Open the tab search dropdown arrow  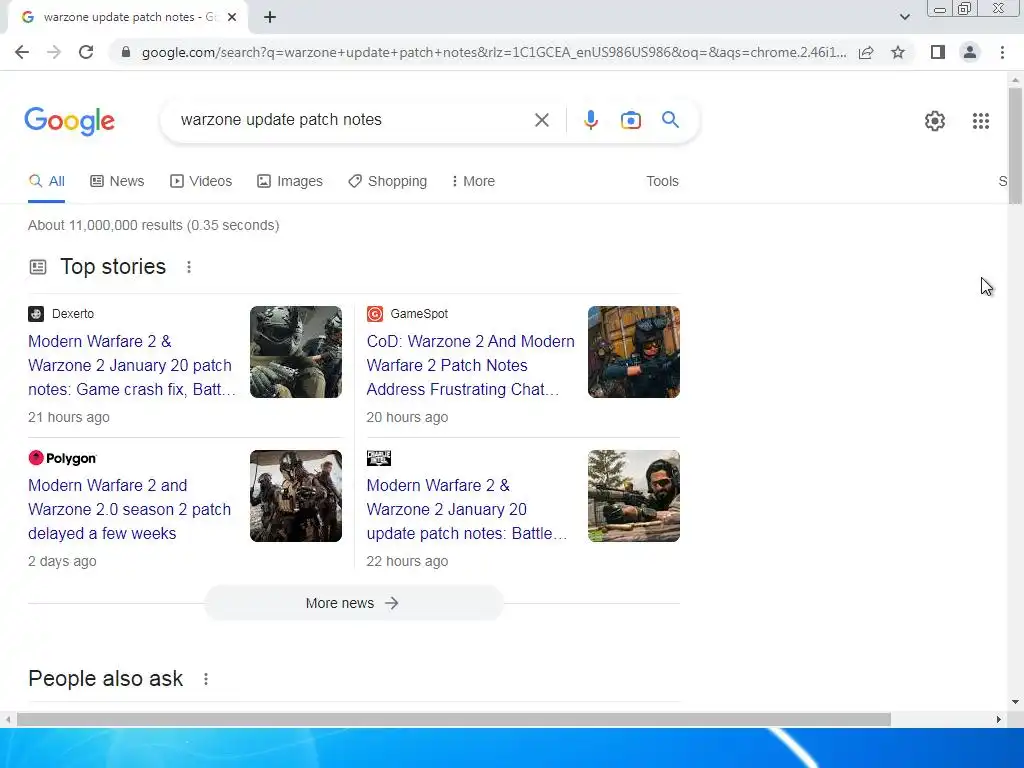(x=904, y=17)
